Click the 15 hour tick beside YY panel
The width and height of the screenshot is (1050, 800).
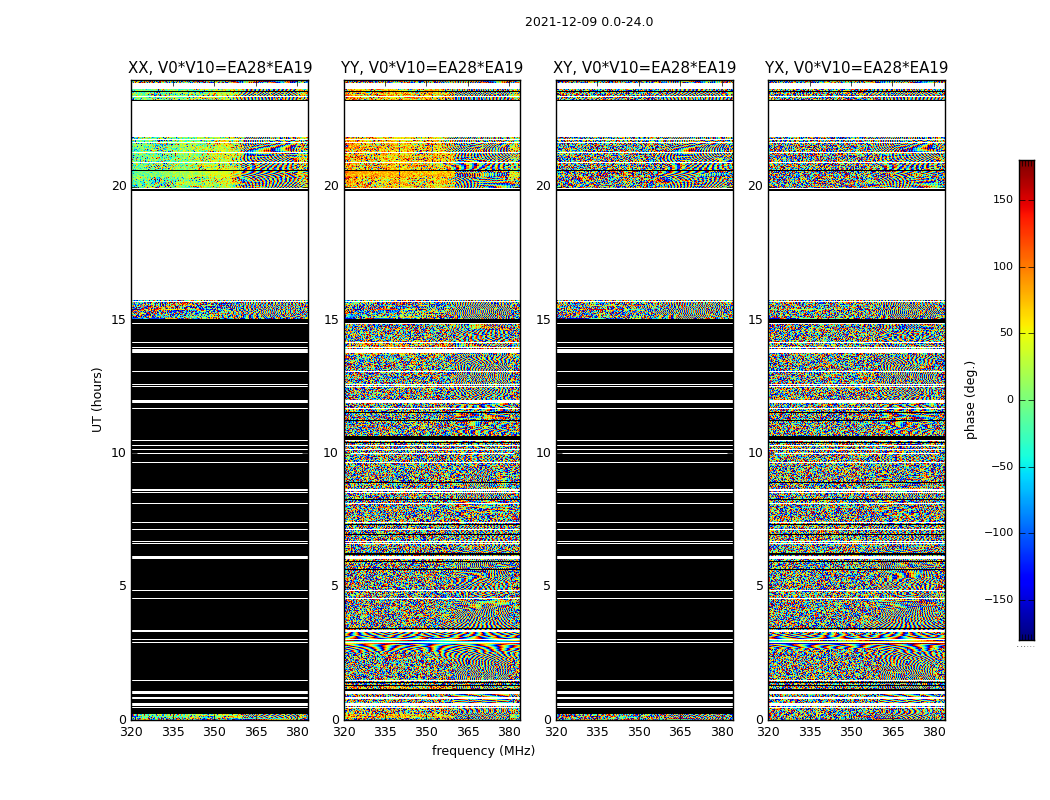(x=331, y=320)
